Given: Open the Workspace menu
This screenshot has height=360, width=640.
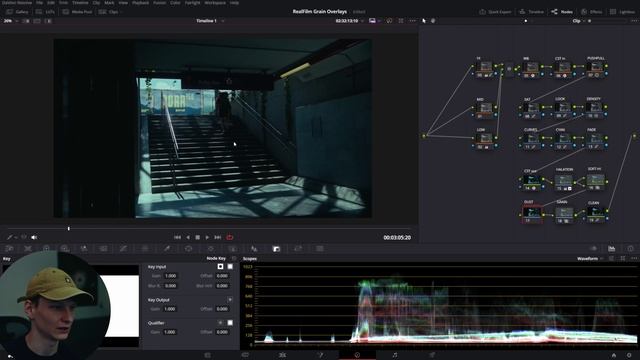Looking at the screenshot, I should click(215, 2).
